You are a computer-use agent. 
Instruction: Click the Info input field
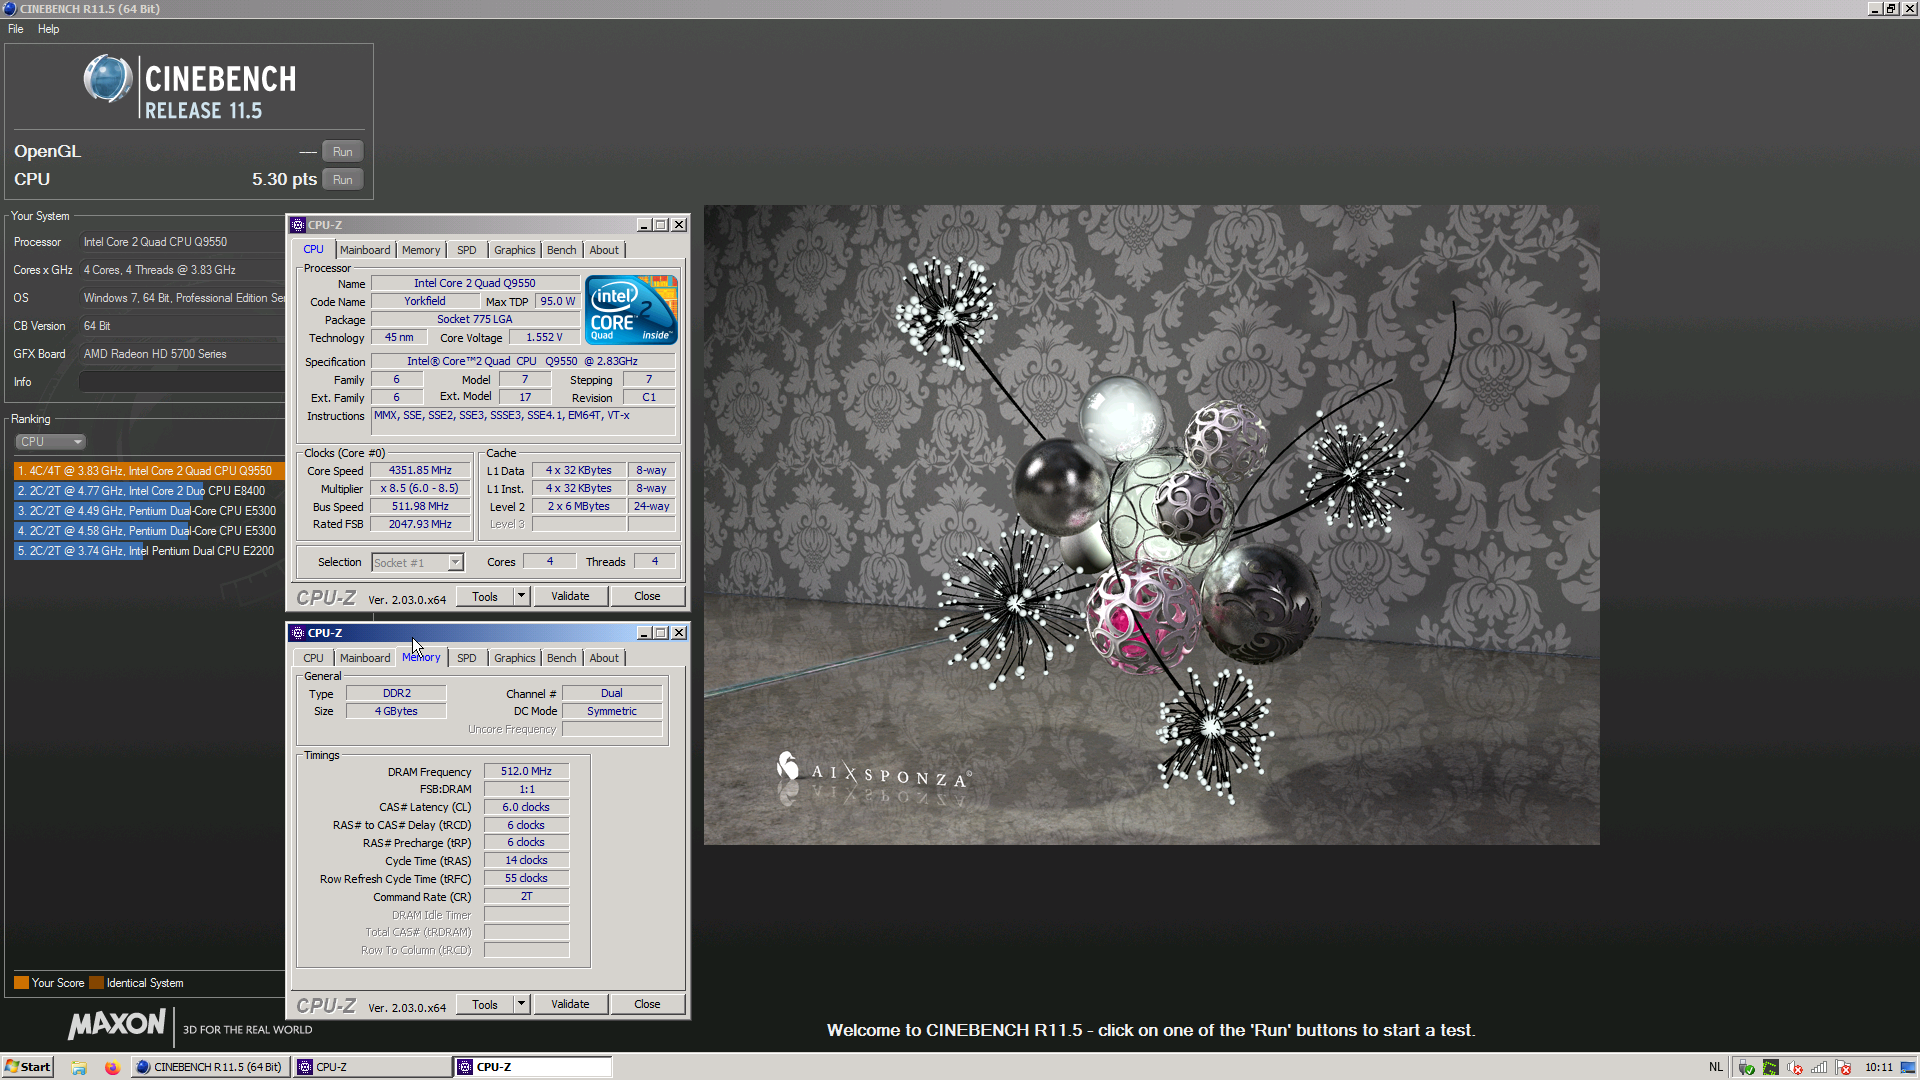point(182,382)
